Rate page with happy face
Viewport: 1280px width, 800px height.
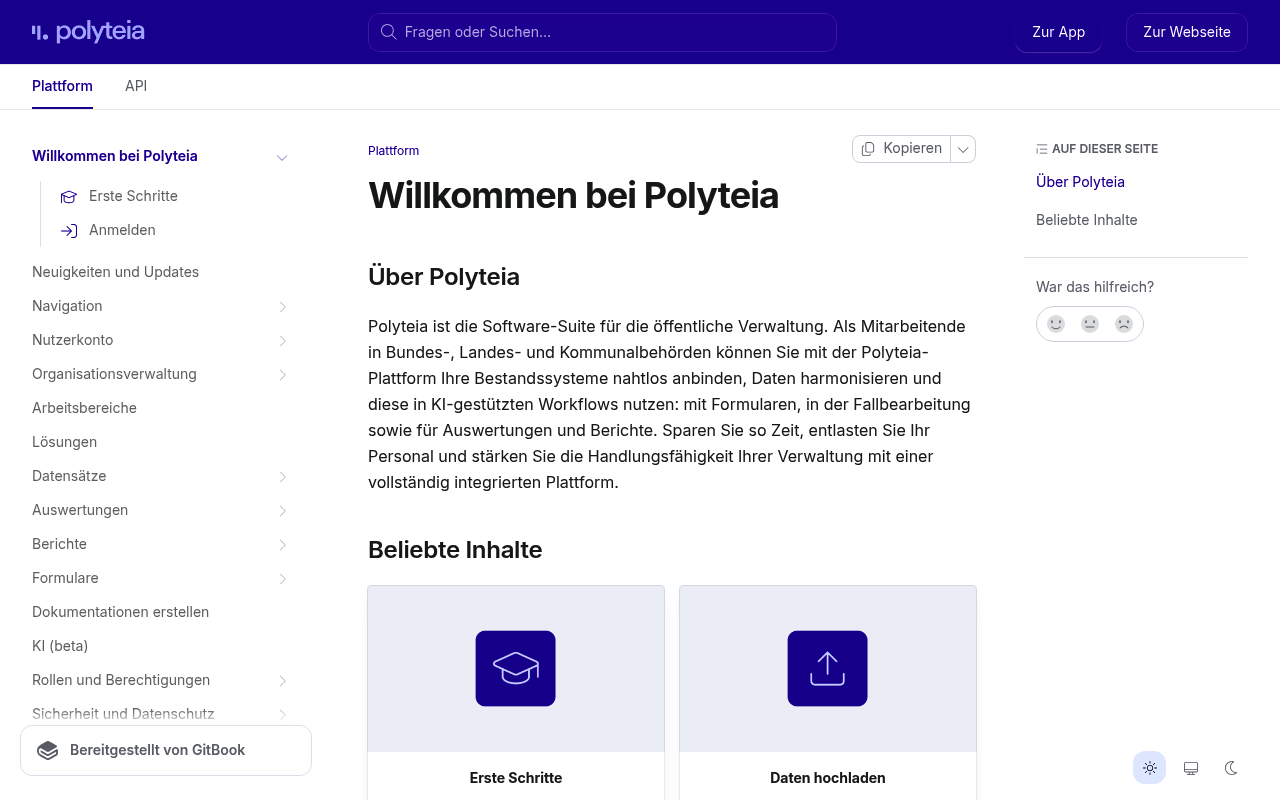tap(1056, 324)
